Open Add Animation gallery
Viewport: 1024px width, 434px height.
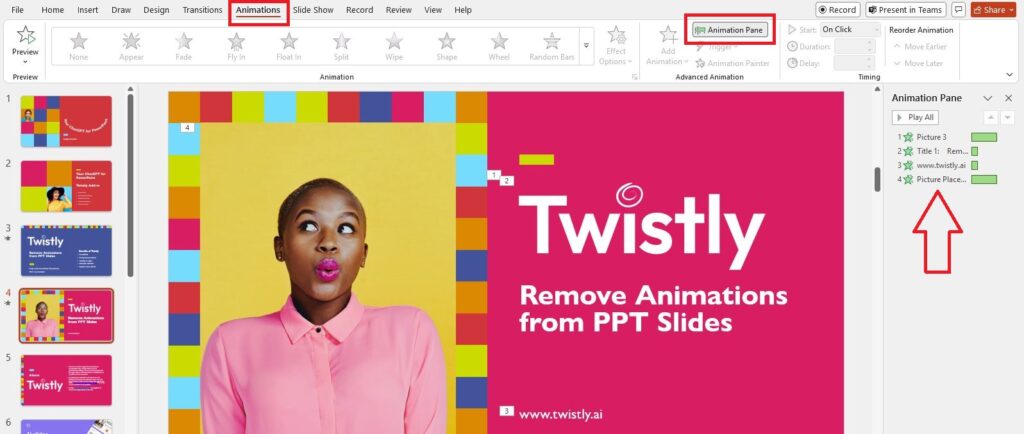point(667,46)
